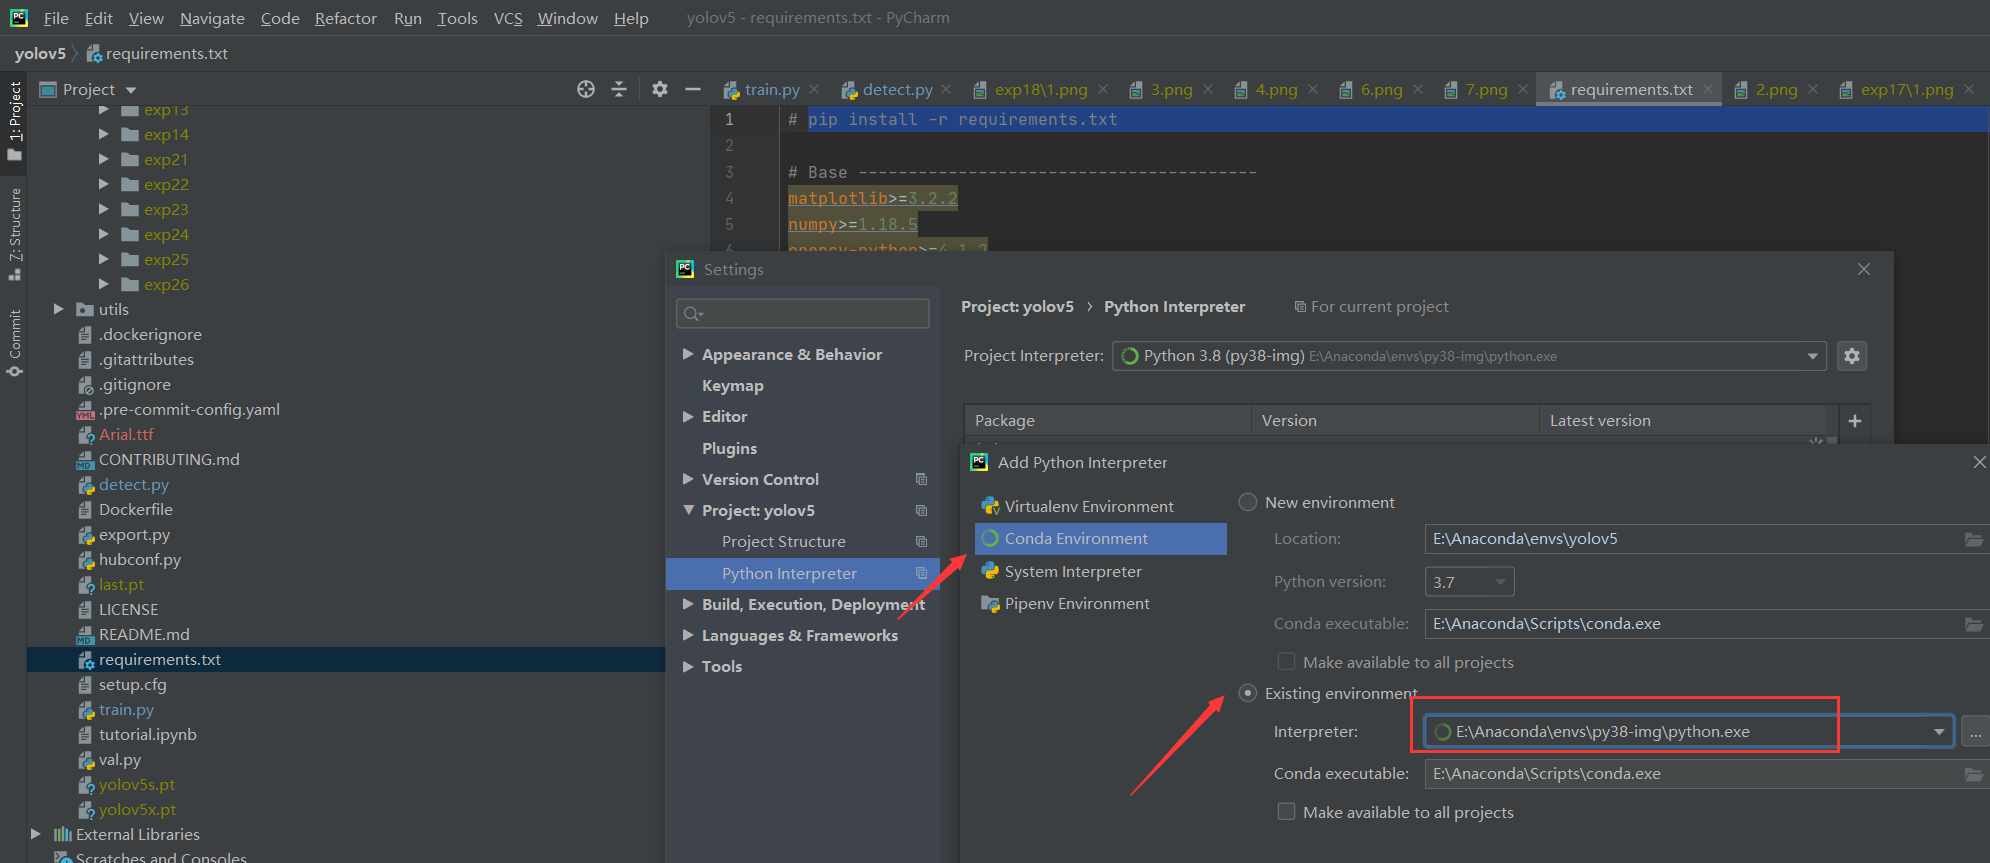
Task: Close the train.py editor tab
Action: point(814,89)
